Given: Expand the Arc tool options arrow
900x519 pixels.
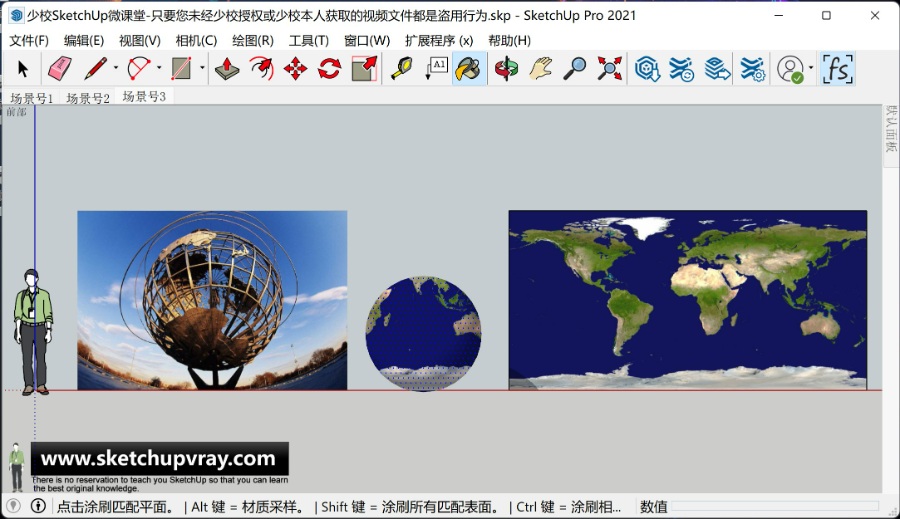Looking at the screenshot, I should (x=159, y=68).
